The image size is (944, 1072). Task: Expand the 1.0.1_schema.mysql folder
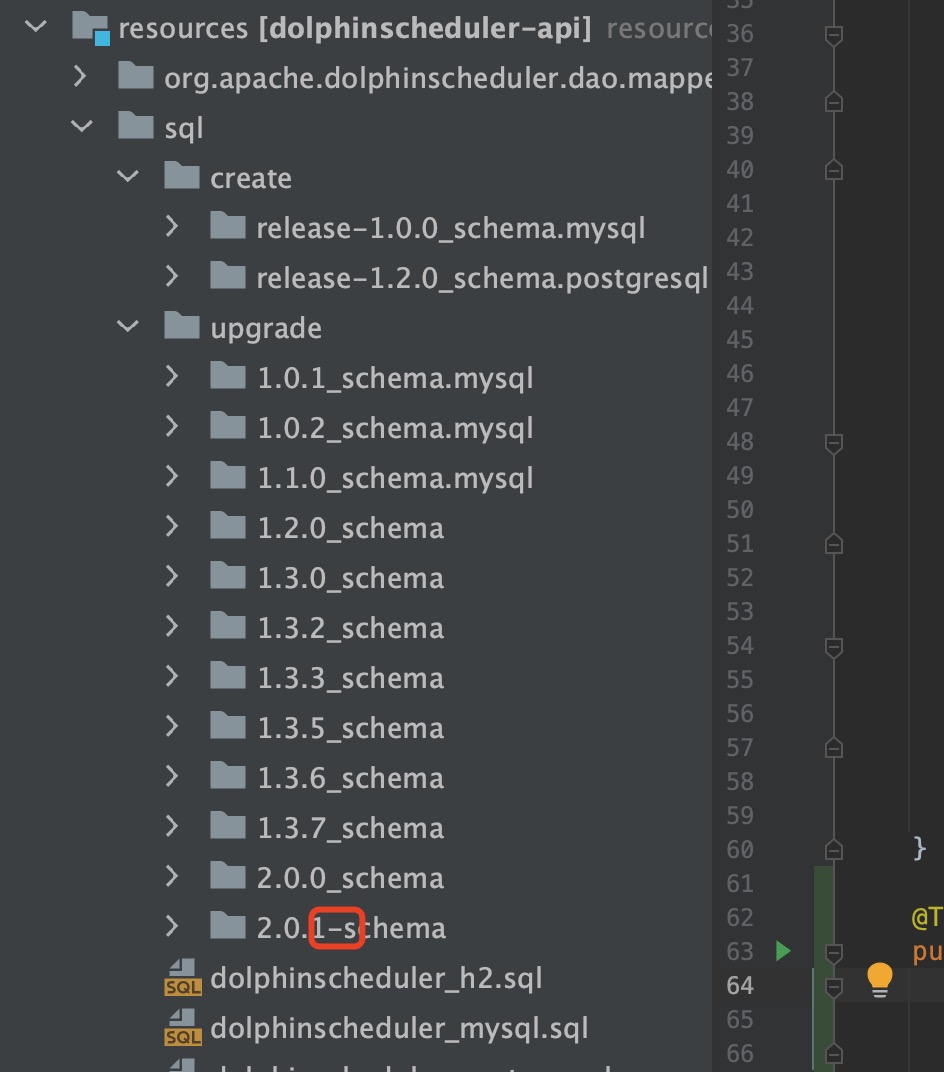point(172,377)
